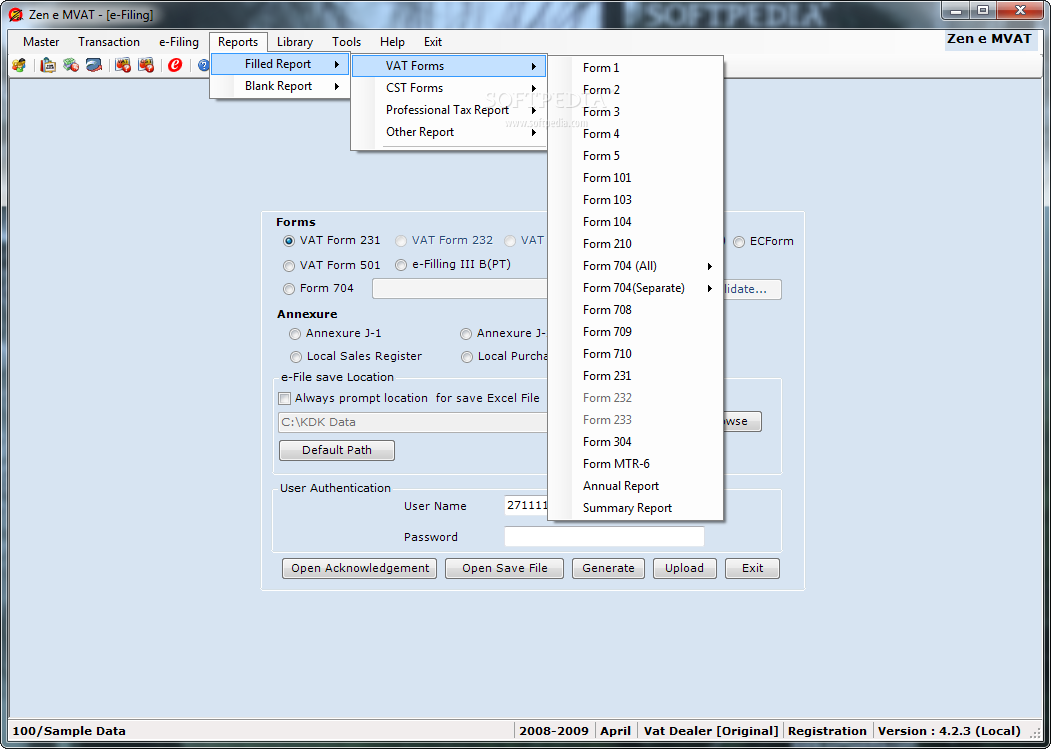Choose Form 5 menu entry

(635, 156)
